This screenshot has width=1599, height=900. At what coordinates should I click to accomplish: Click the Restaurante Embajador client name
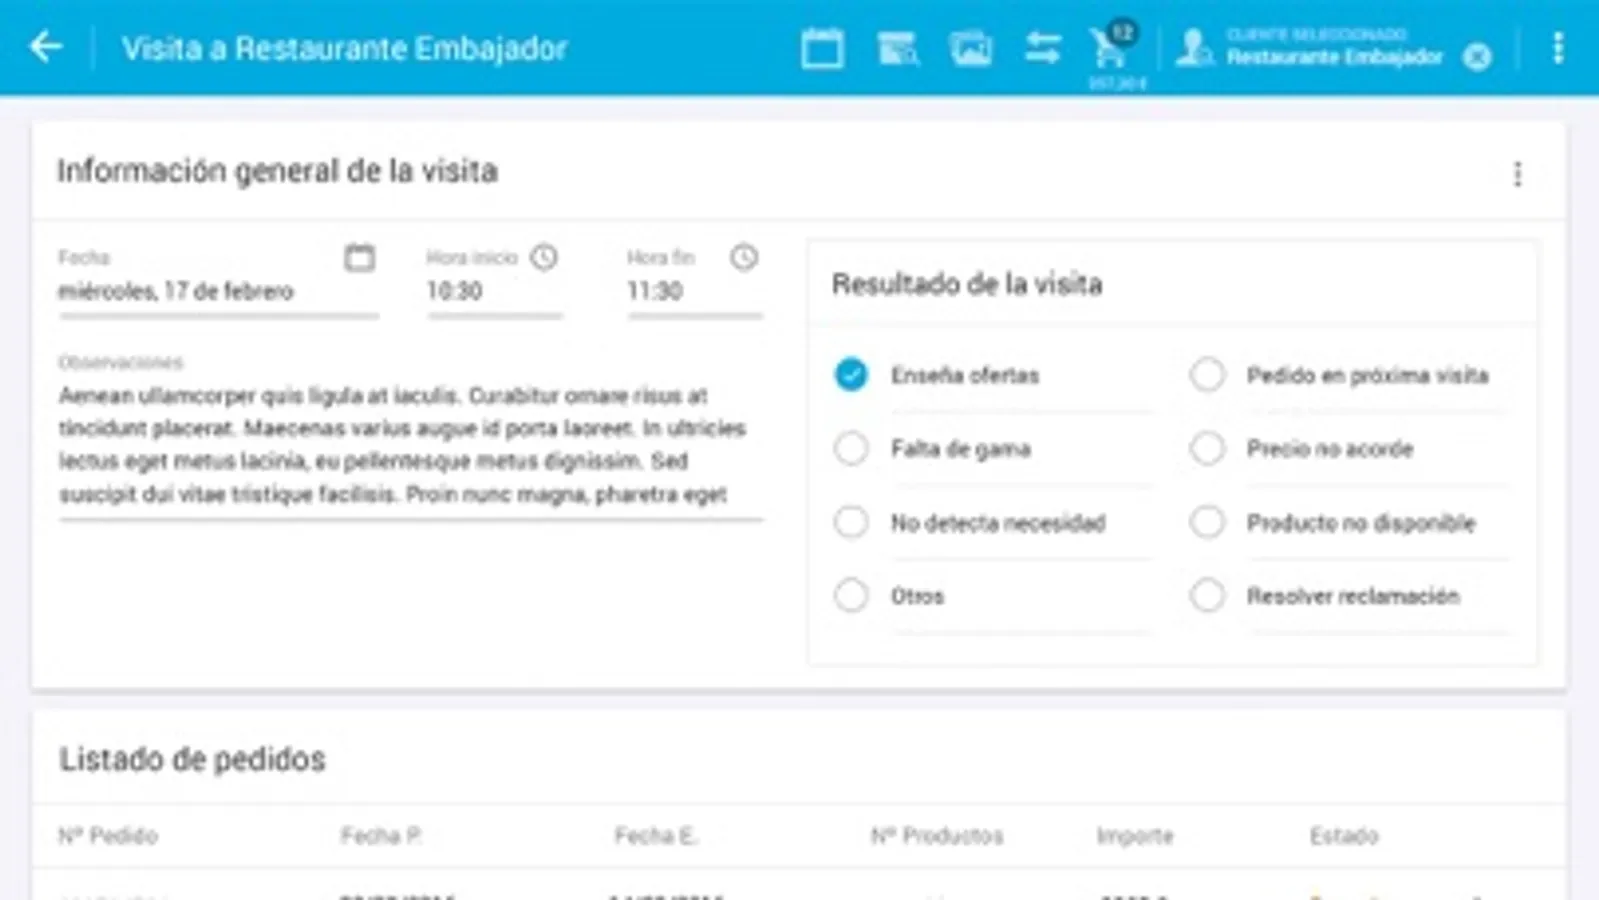[x=1335, y=57]
